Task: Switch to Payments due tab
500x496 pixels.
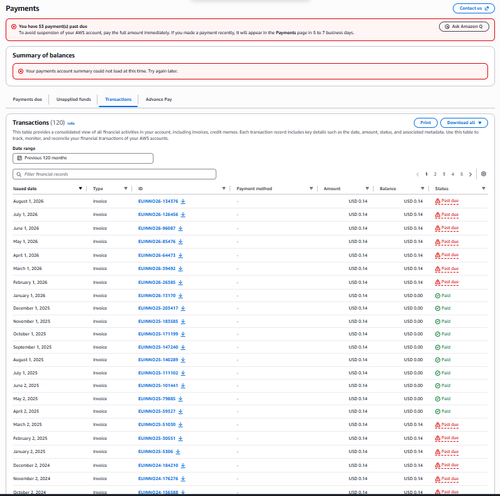Action: (x=27, y=99)
